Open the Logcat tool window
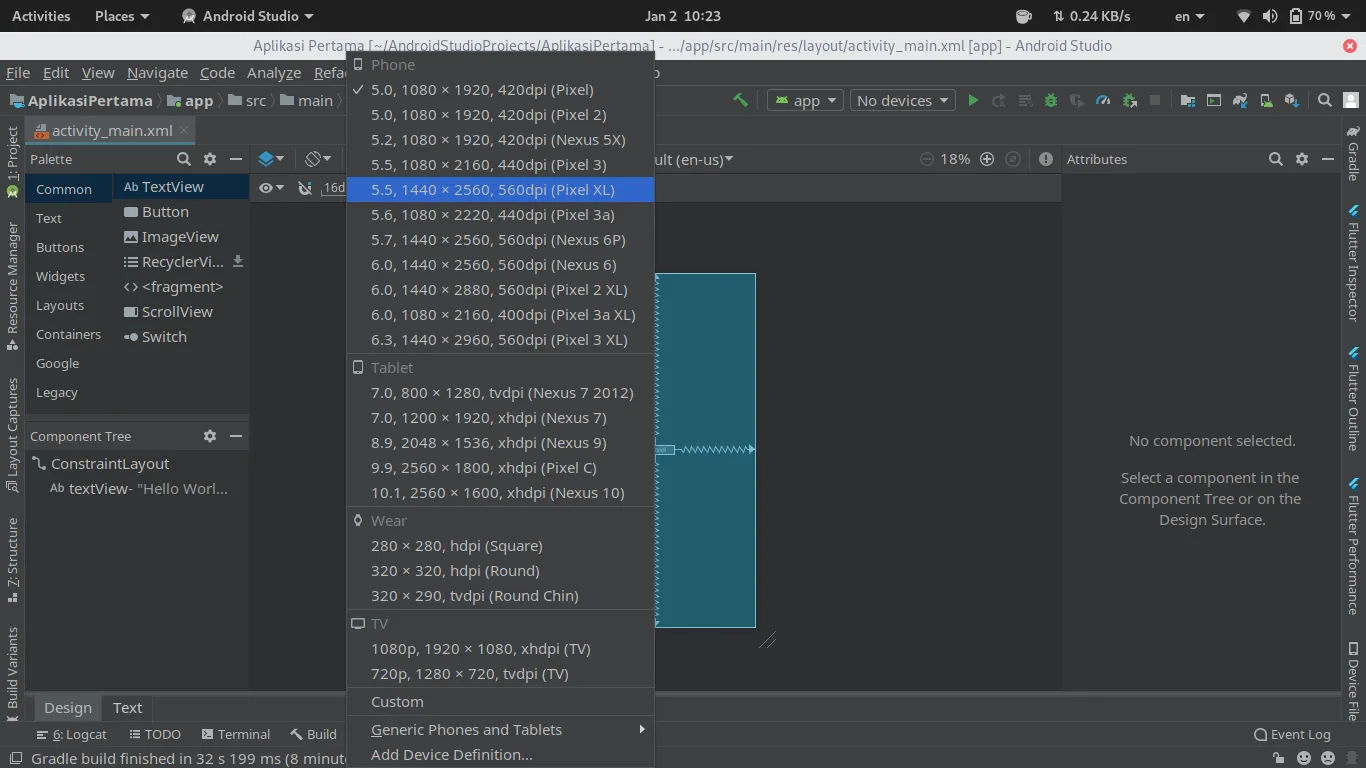Screen dimensions: 1366x768 point(72,734)
